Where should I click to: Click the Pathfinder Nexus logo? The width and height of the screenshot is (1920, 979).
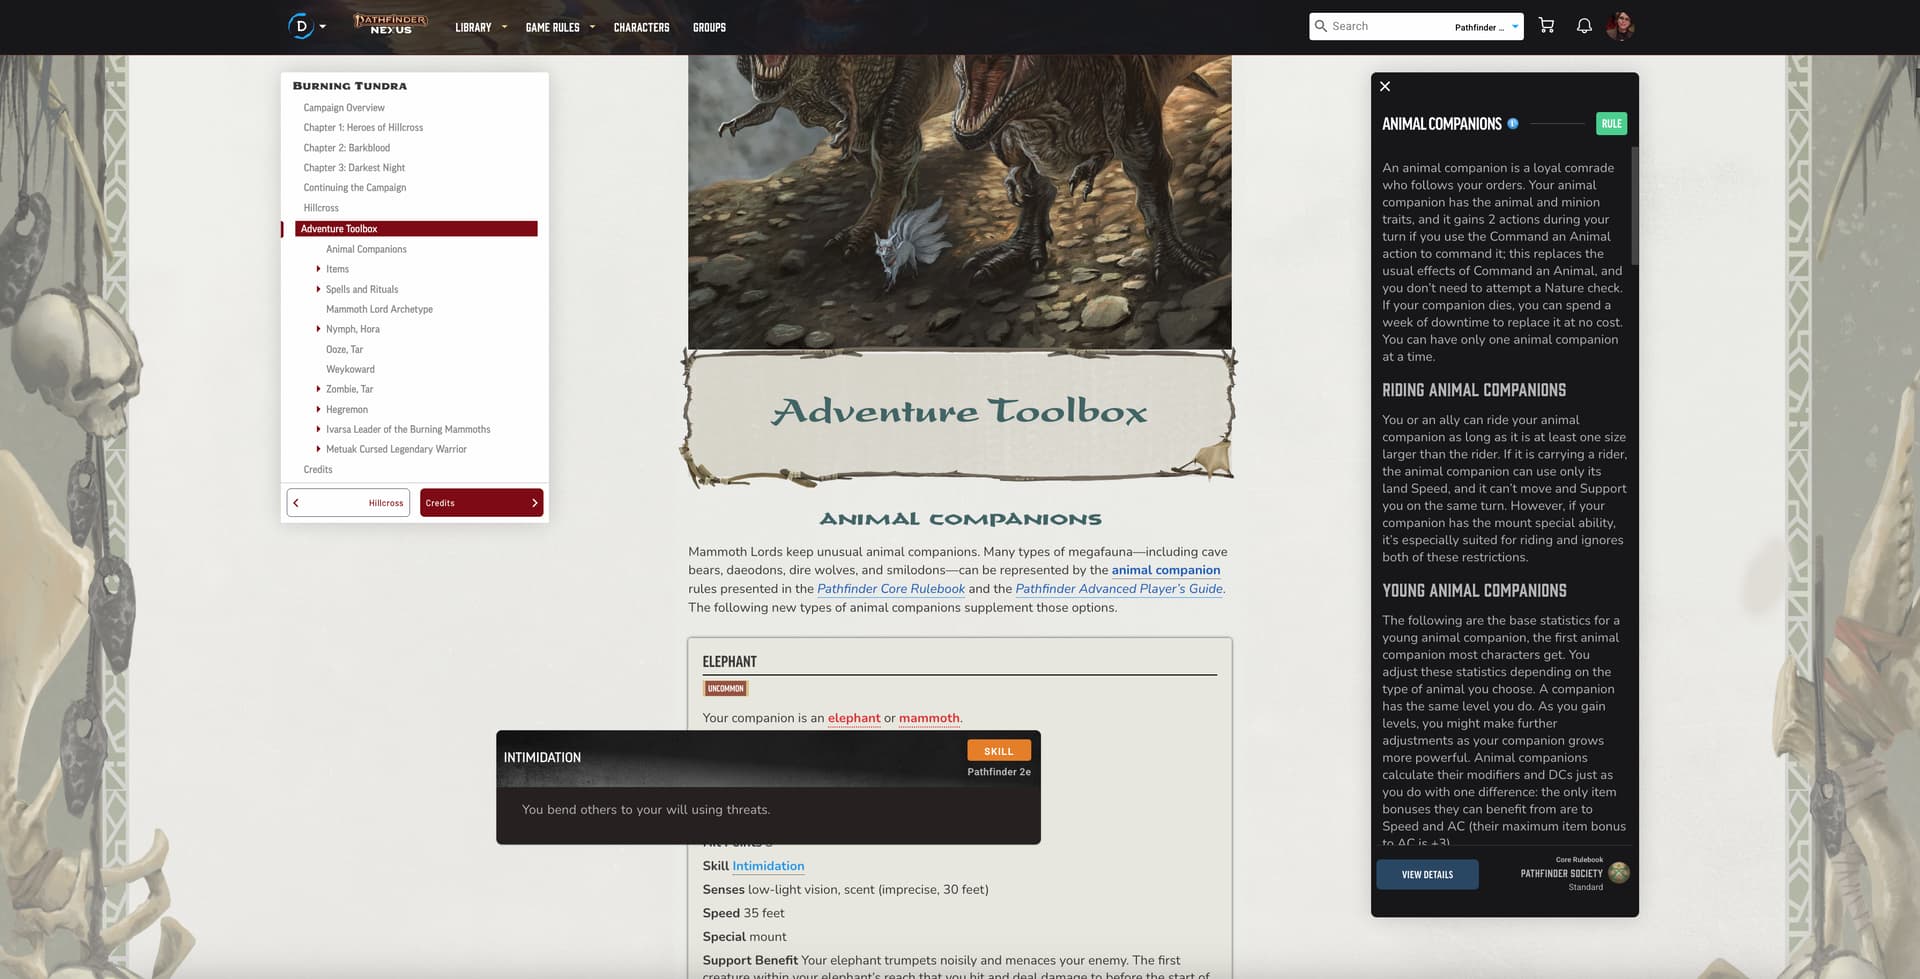[x=390, y=25]
